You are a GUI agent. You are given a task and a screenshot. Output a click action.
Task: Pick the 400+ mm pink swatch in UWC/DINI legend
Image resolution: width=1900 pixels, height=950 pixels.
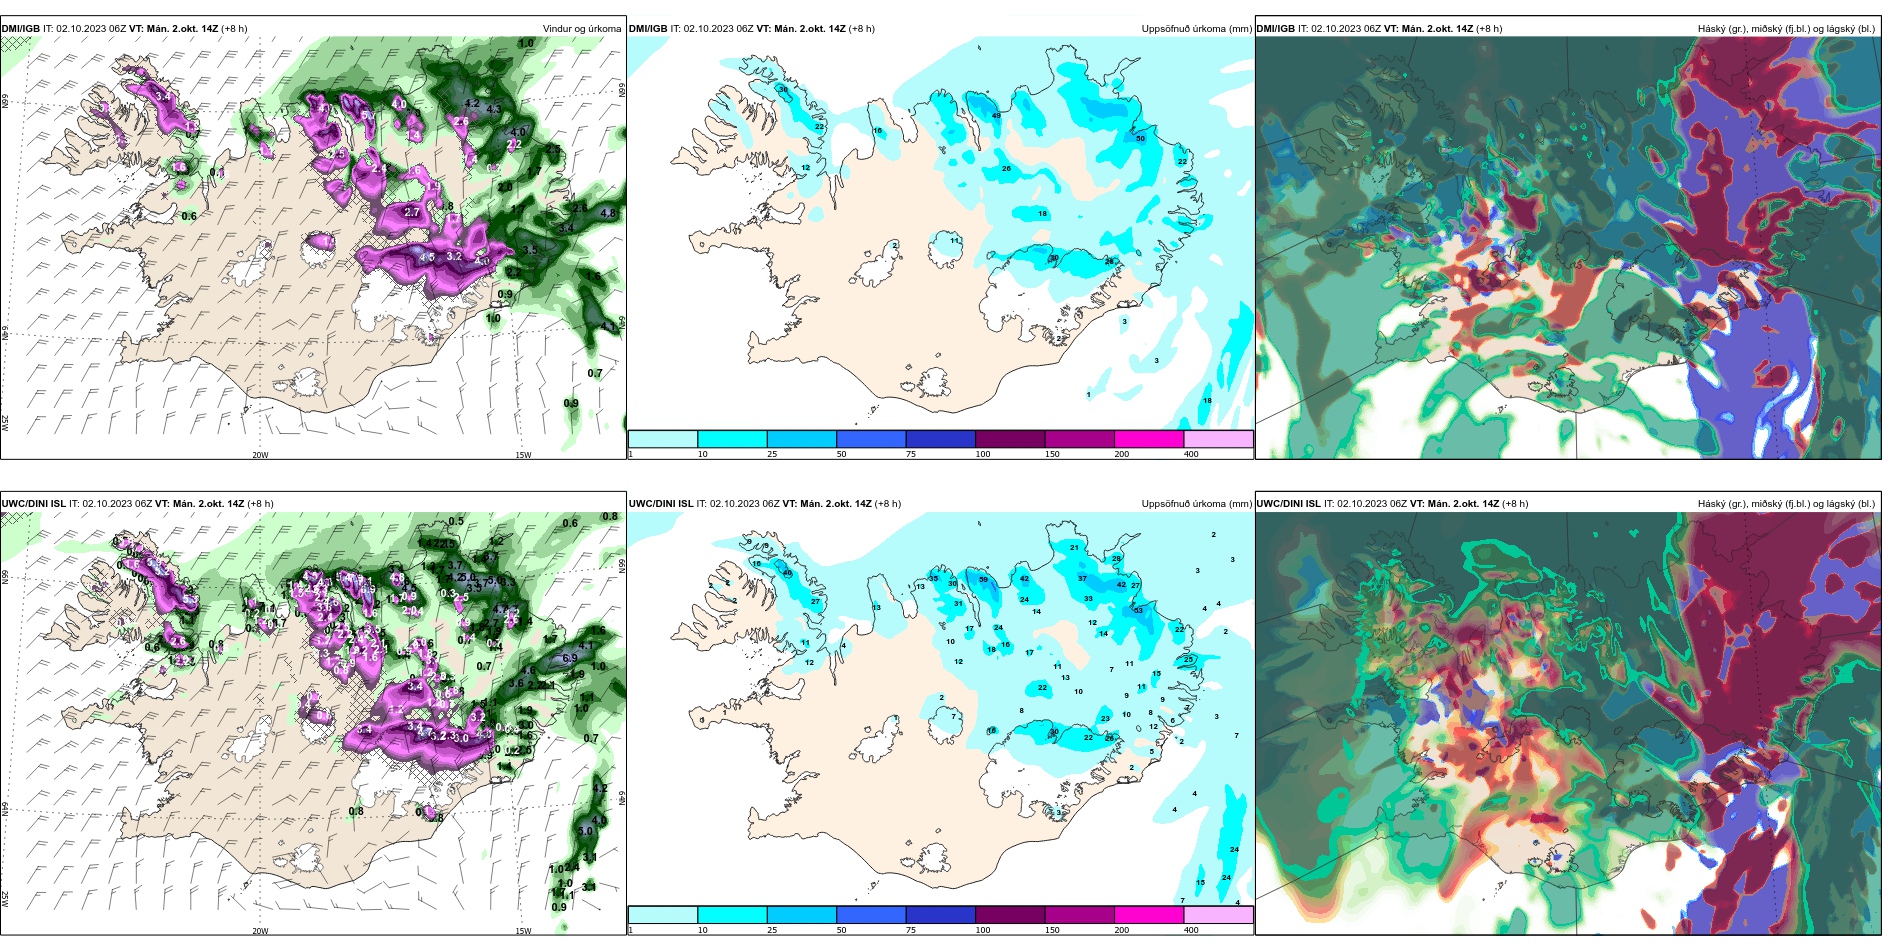tap(1218, 914)
